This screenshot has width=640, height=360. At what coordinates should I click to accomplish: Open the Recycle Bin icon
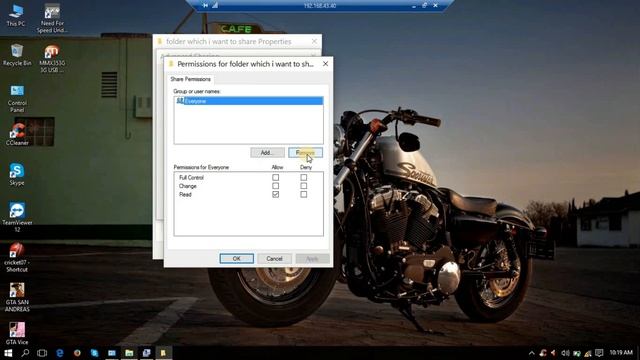(x=17, y=55)
